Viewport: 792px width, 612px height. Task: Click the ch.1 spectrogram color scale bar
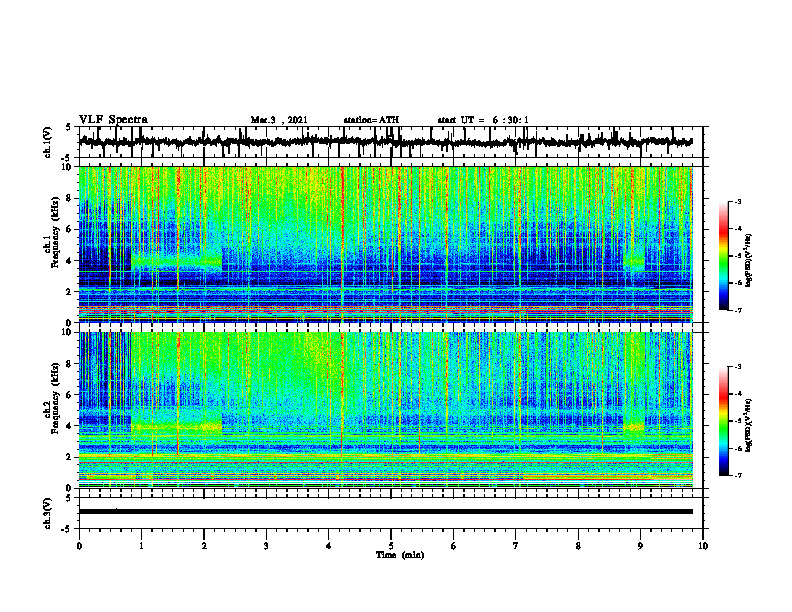724,256
